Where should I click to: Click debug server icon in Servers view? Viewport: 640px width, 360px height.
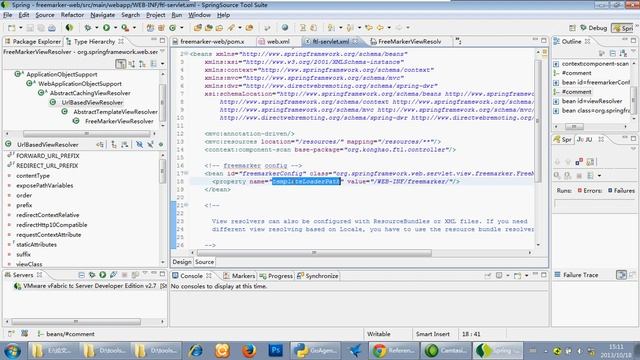click(x=92, y=275)
